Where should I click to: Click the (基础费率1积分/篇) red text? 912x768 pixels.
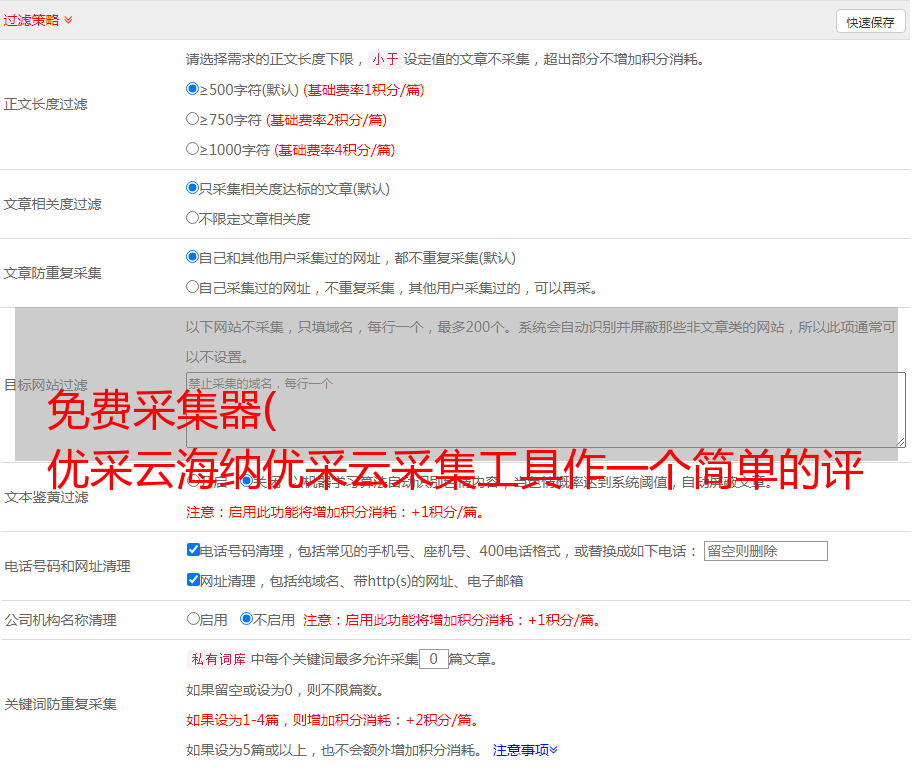[x=364, y=90]
